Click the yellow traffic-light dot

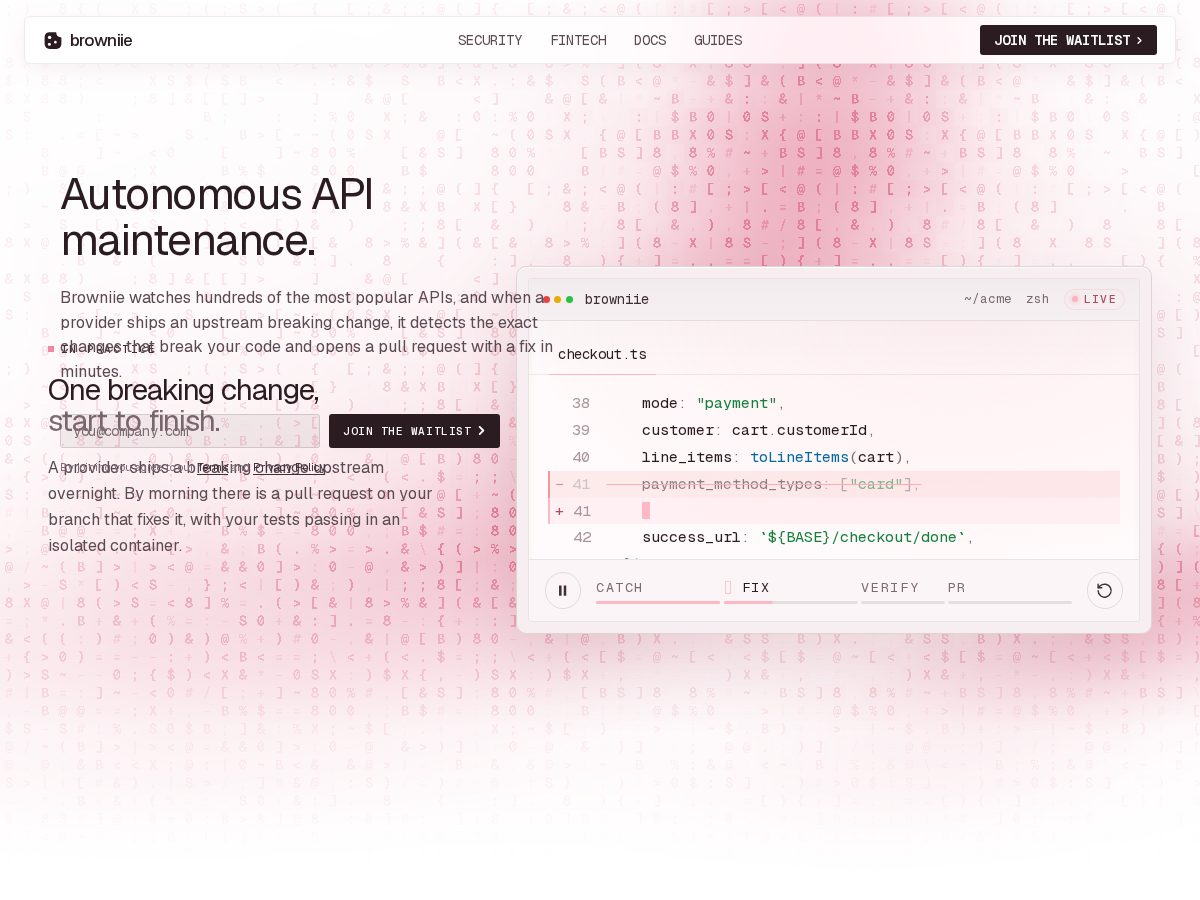558,299
